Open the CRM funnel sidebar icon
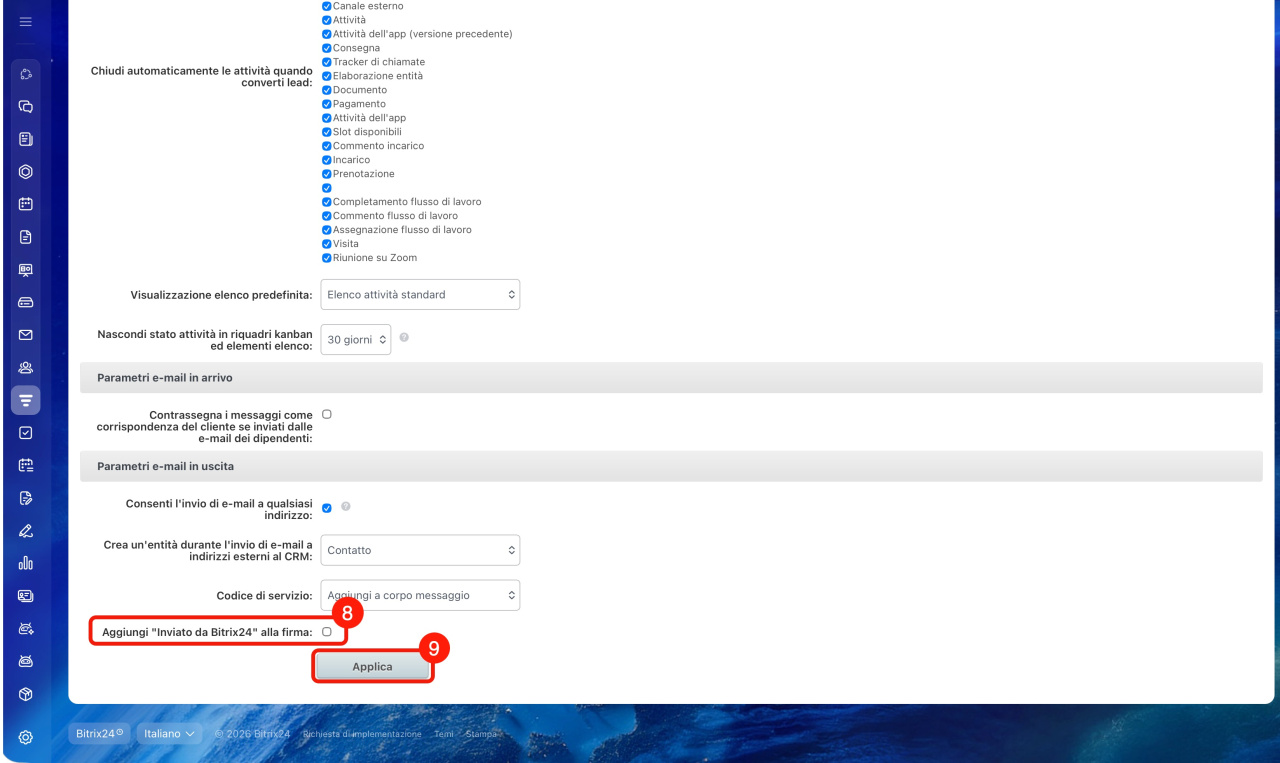Image resolution: width=1280 pixels, height=763 pixels. [x=26, y=400]
